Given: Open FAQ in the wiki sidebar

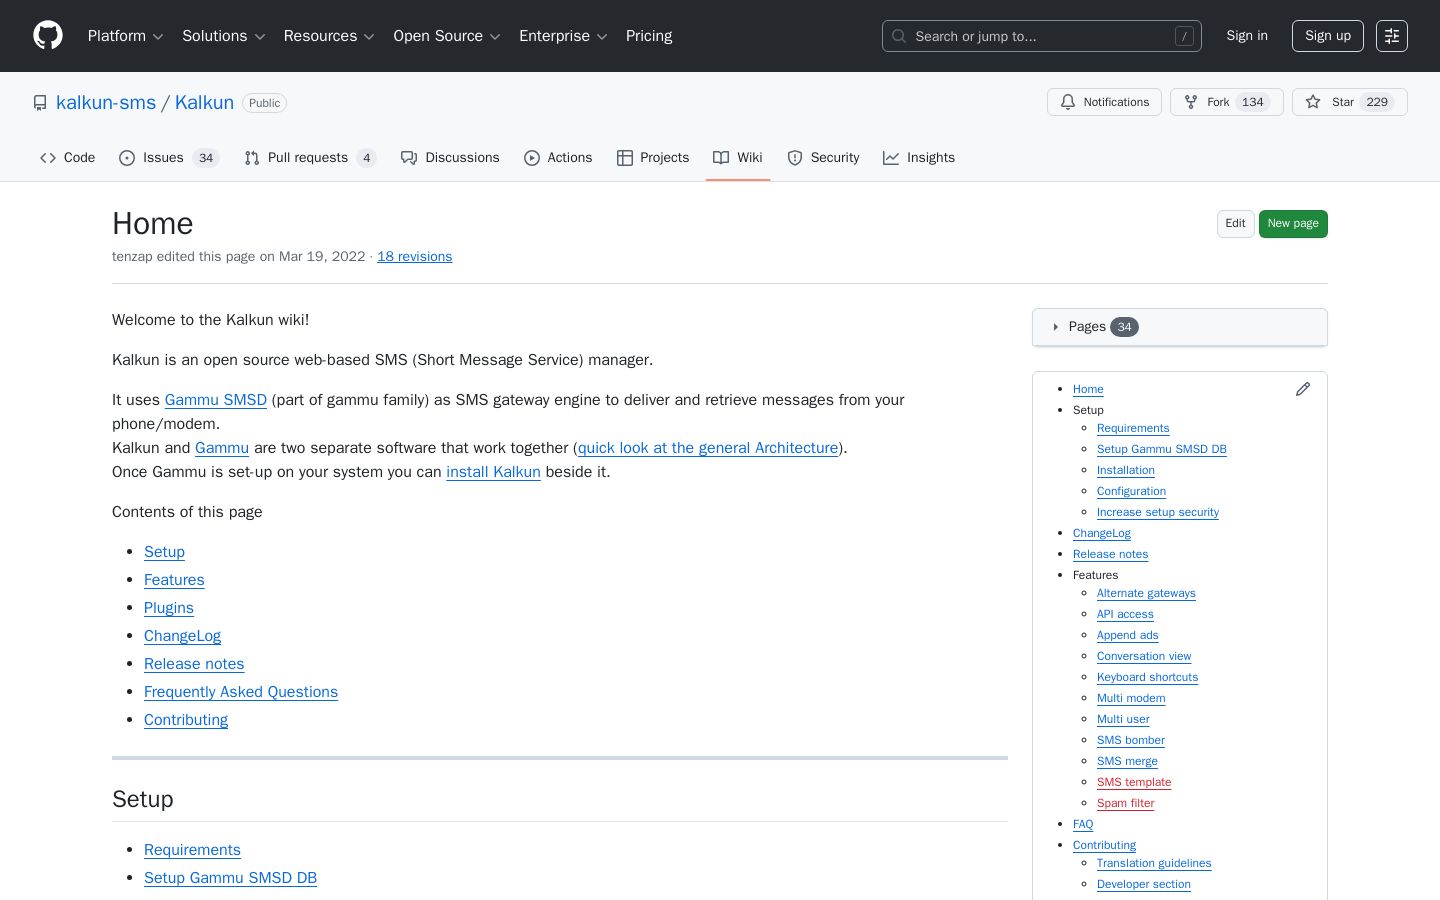Looking at the screenshot, I should coord(1083,824).
